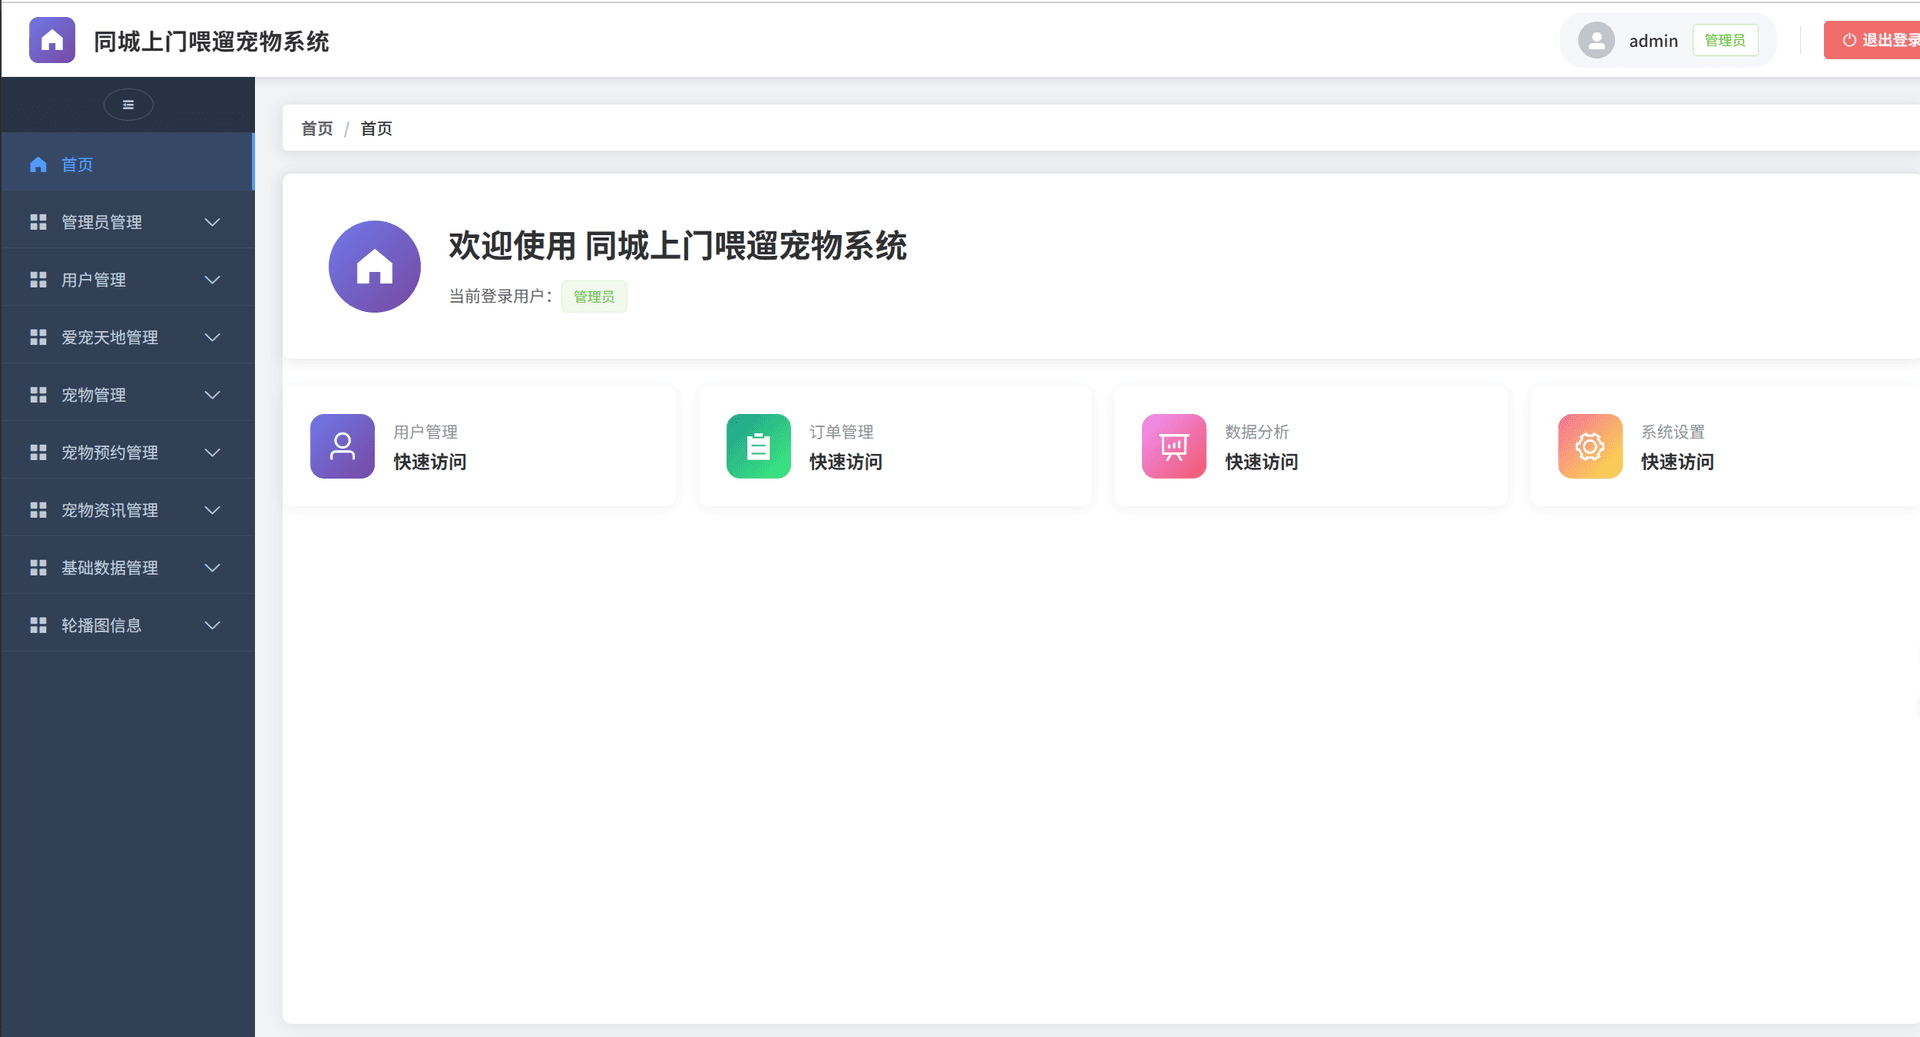The width and height of the screenshot is (1920, 1037).
Task: Click the sidebar collapse hamburger button
Action: [128, 104]
